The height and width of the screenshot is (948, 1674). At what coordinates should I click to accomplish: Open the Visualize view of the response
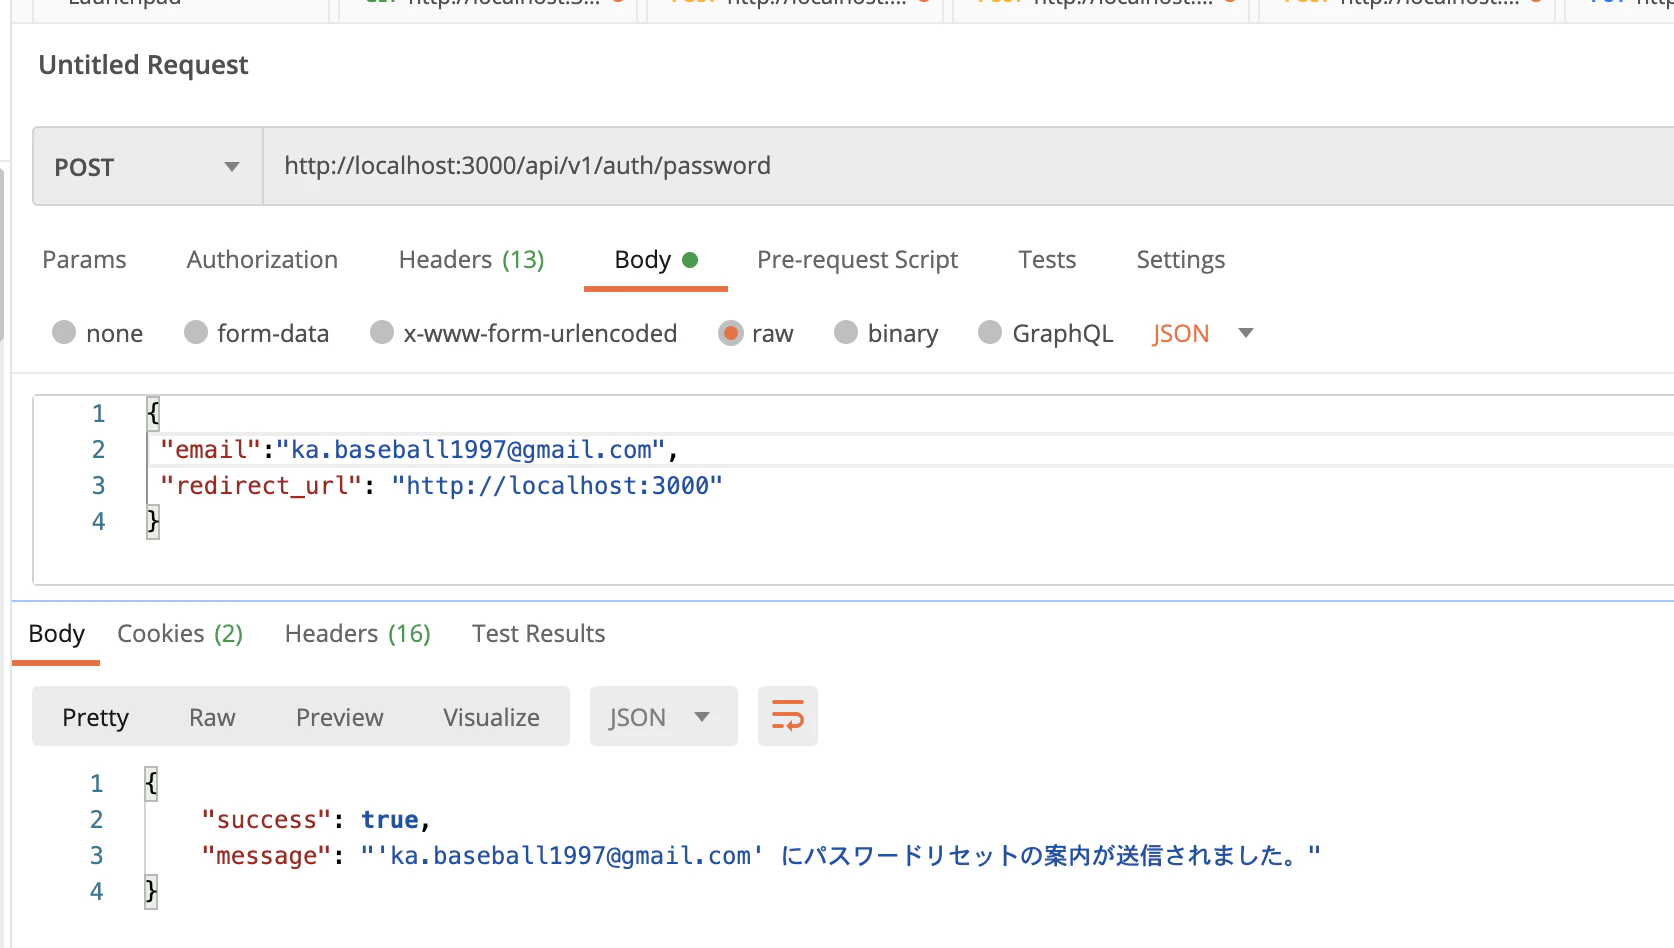click(490, 716)
